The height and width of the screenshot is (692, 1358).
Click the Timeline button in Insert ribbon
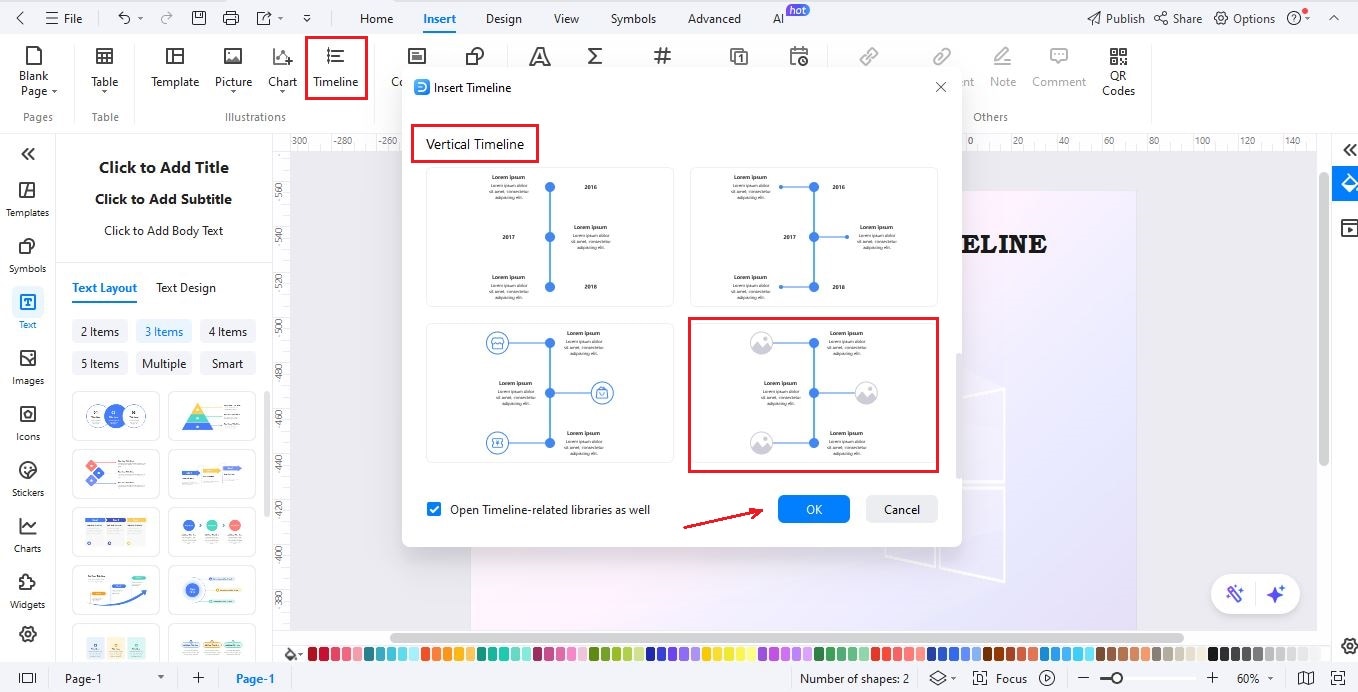coord(336,68)
